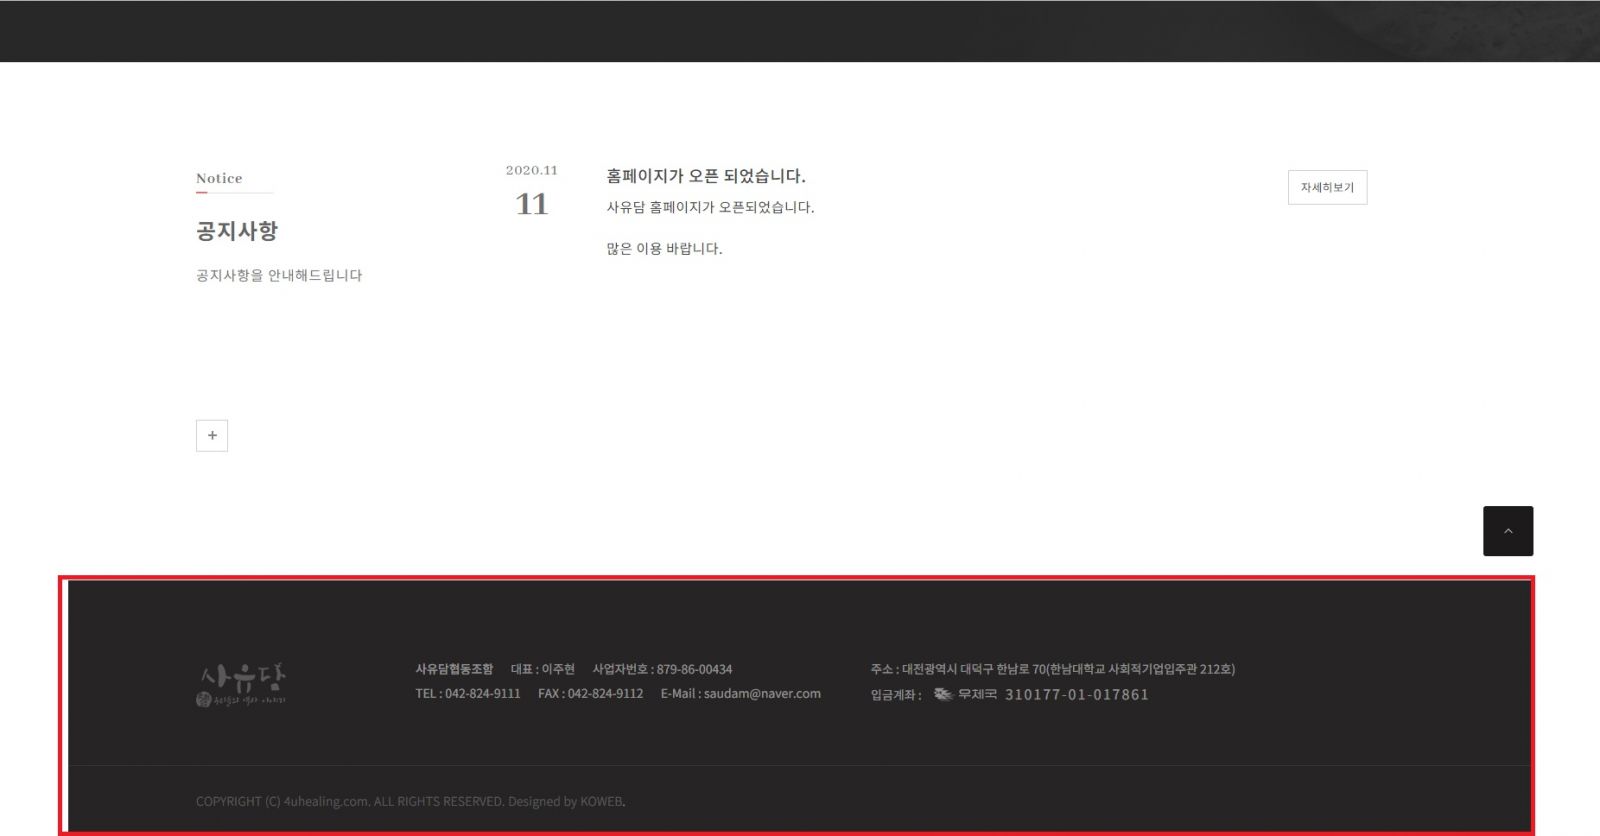Click the 2020.11 date text
Viewport: 1600px width, 836px height.
[531, 171]
